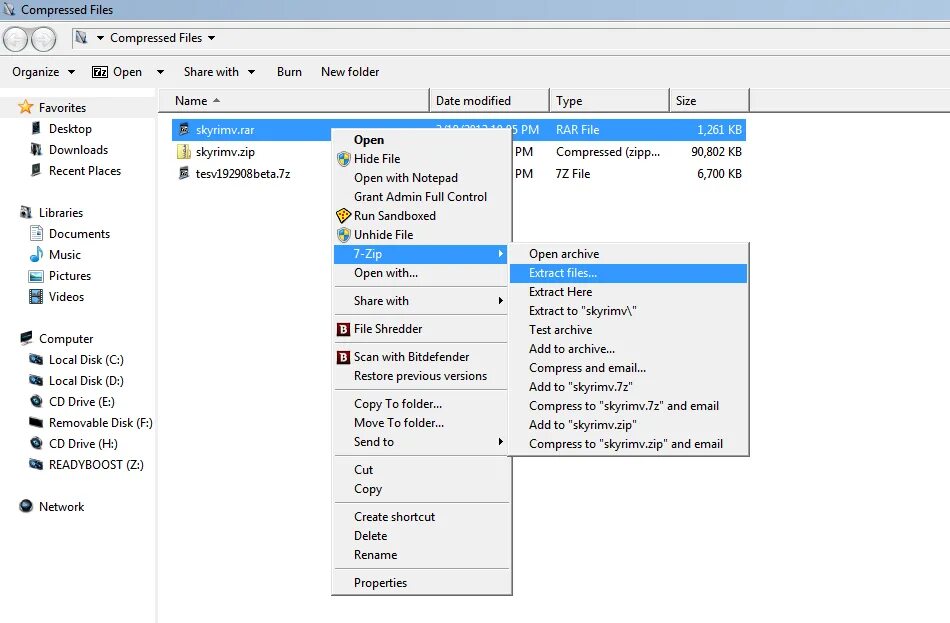Click the CD Drive (H:) disc icon
This screenshot has width=950, height=623.
click(36, 443)
